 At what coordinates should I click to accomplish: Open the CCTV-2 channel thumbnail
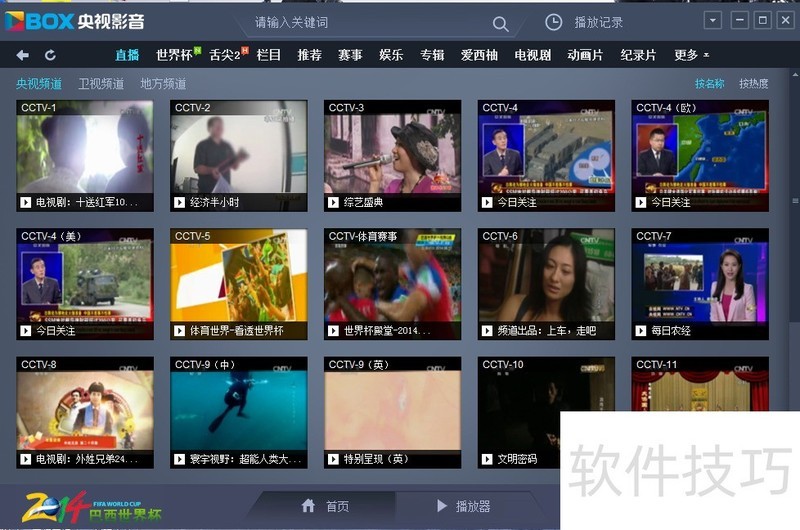pyautogui.click(x=239, y=156)
